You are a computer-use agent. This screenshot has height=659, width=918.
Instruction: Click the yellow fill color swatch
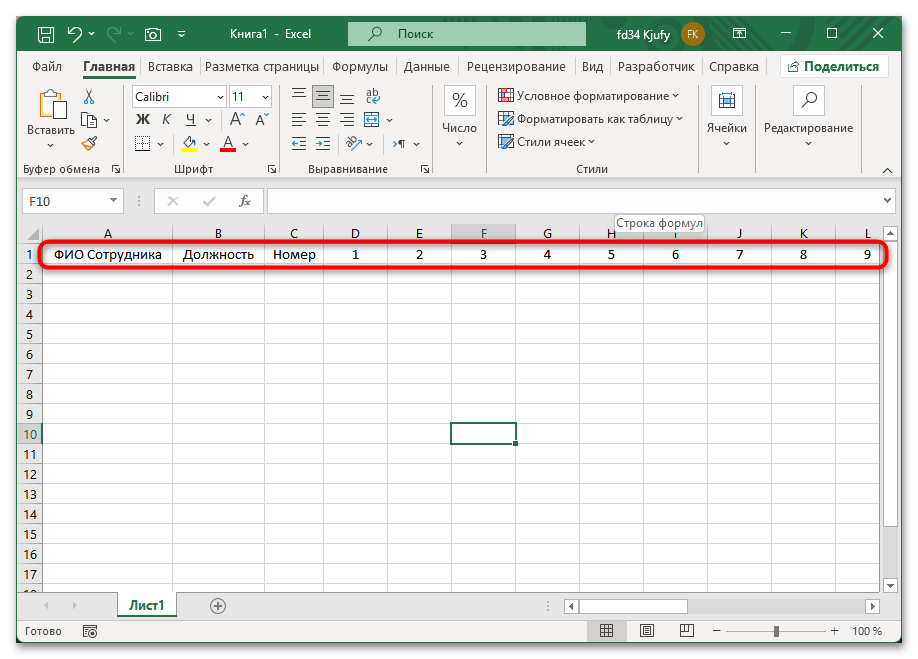189,143
